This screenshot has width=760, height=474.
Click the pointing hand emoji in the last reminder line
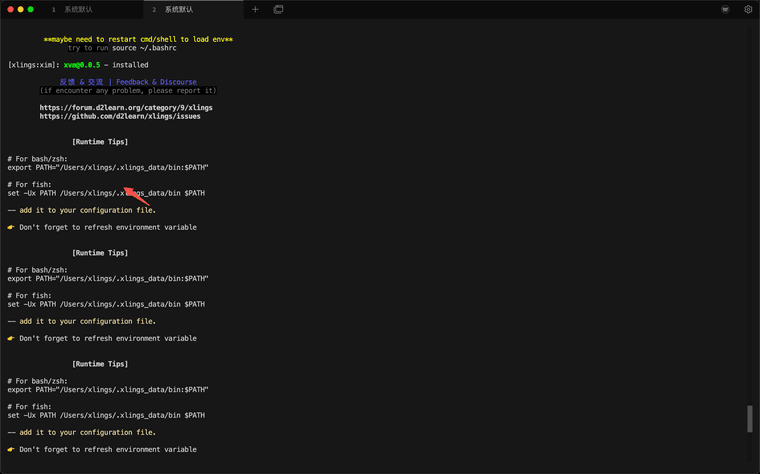coord(11,450)
